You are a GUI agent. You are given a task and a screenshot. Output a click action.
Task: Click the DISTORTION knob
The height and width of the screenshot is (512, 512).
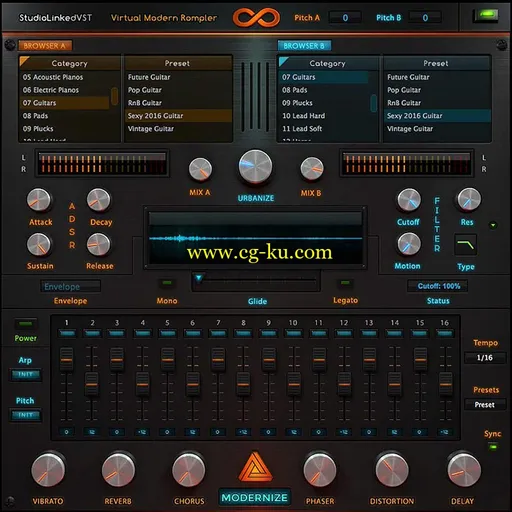(x=392, y=470)
